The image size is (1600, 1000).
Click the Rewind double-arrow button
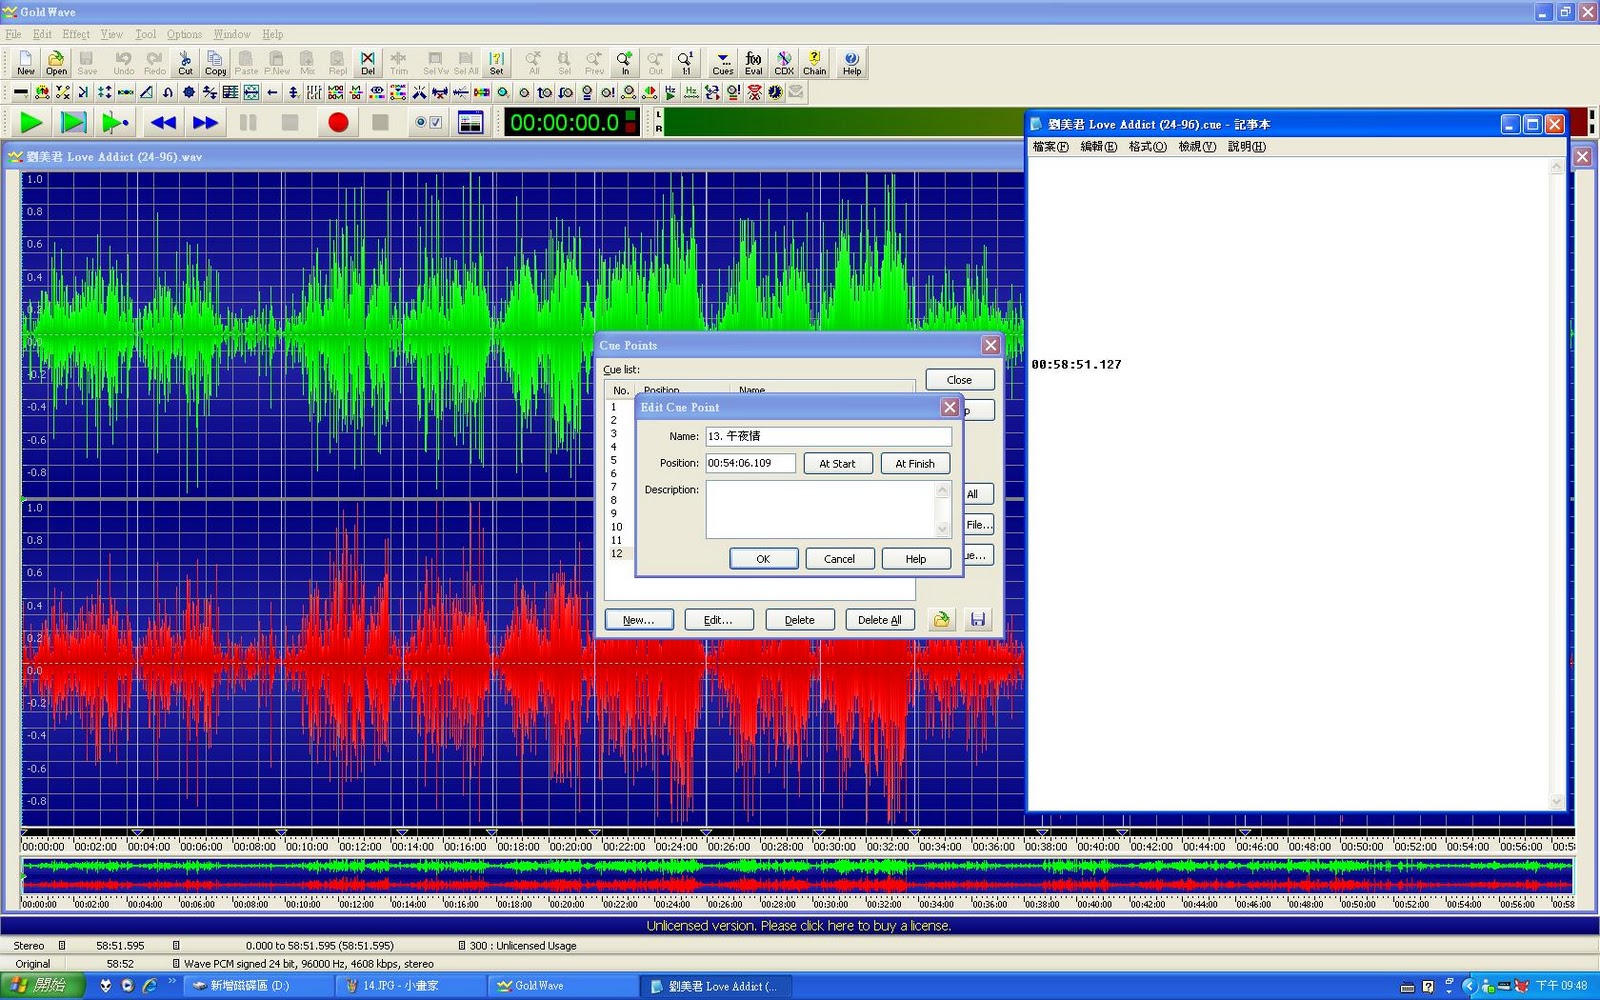[x=163, y=123]
